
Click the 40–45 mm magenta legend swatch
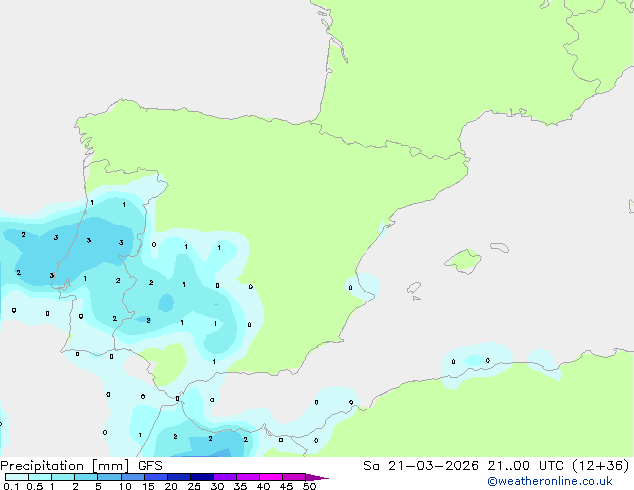(271, 477)
